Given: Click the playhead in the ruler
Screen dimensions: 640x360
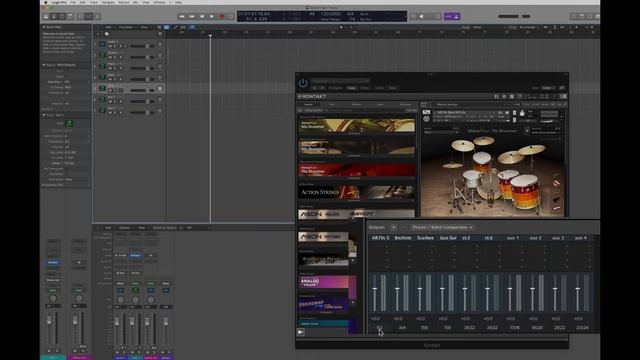Looking at the screenshot, I should click(x=210, y=36).
